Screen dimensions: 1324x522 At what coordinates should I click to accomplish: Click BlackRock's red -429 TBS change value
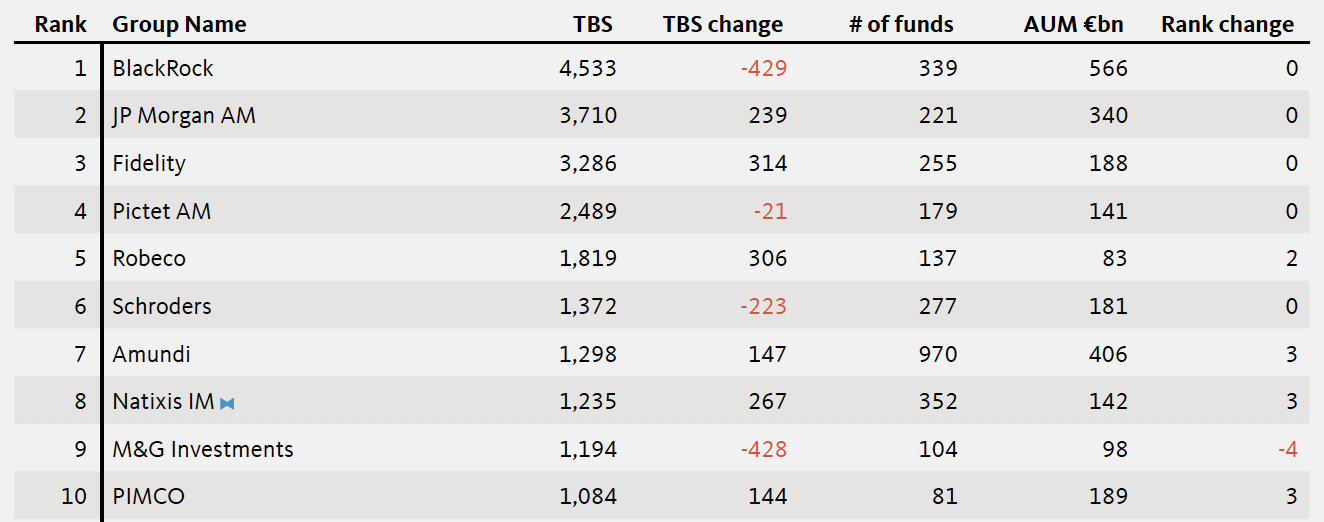pos(763,68)
